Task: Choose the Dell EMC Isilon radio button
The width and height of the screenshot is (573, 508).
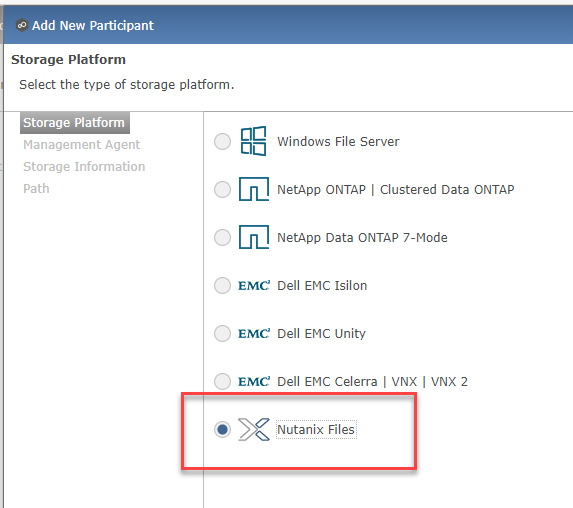Action: pos(222,285)
